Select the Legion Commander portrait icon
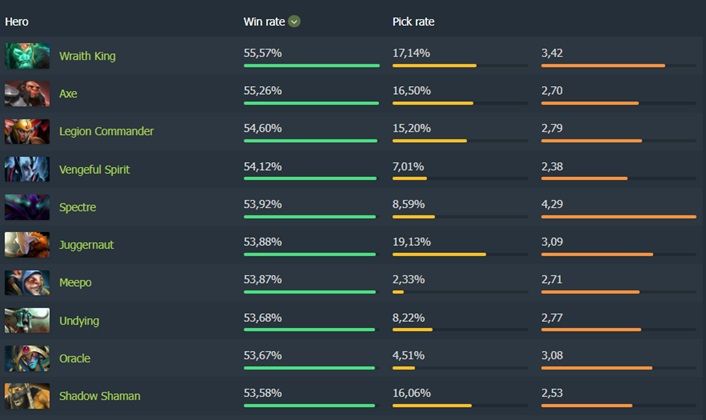 pos(27,132)
